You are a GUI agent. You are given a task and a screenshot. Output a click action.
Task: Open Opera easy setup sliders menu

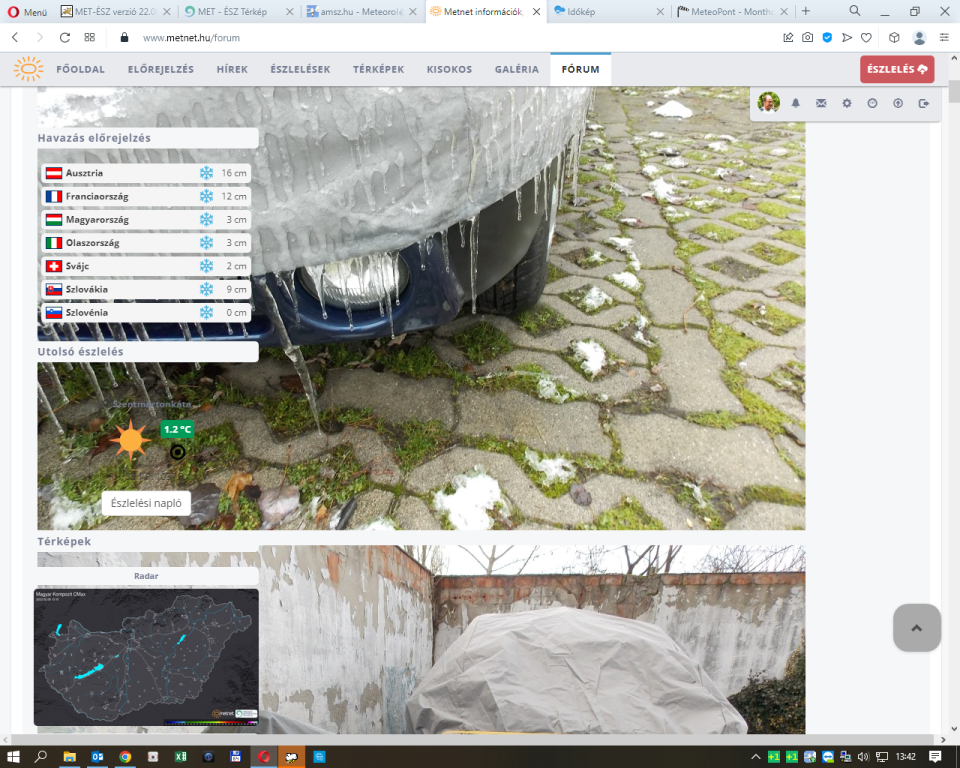pos(943,37)
